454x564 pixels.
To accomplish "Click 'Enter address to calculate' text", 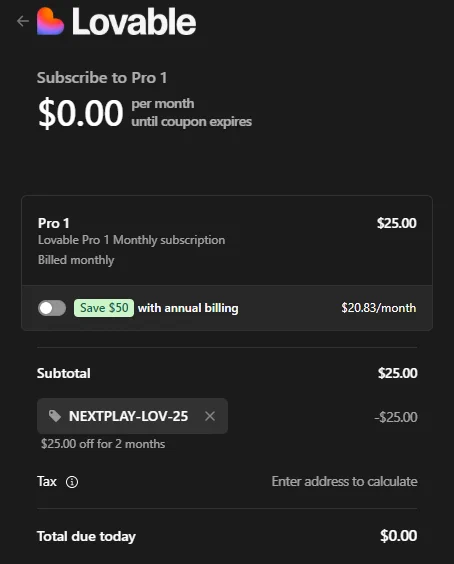I will (x=345, y=481).
